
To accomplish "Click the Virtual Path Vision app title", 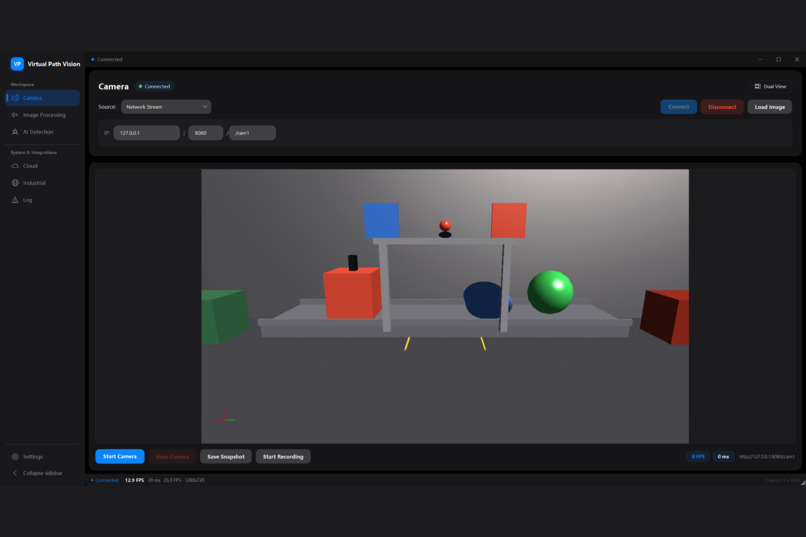I will [54, 64].
